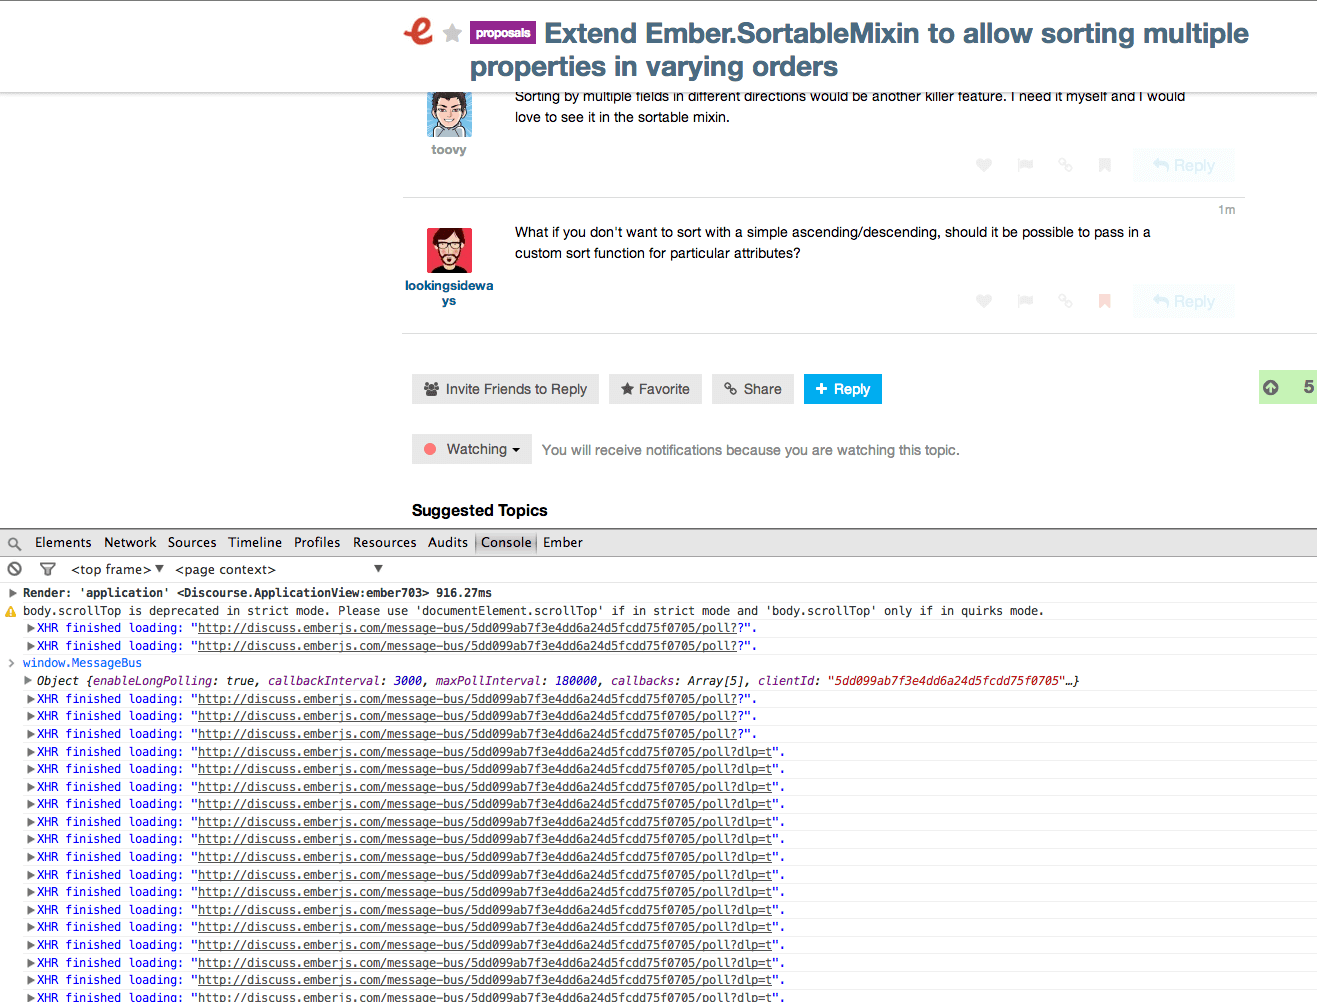Click the Ember logo icon
The image size is (1317, 1002).
pyautogui.click(x=418, y=32)
